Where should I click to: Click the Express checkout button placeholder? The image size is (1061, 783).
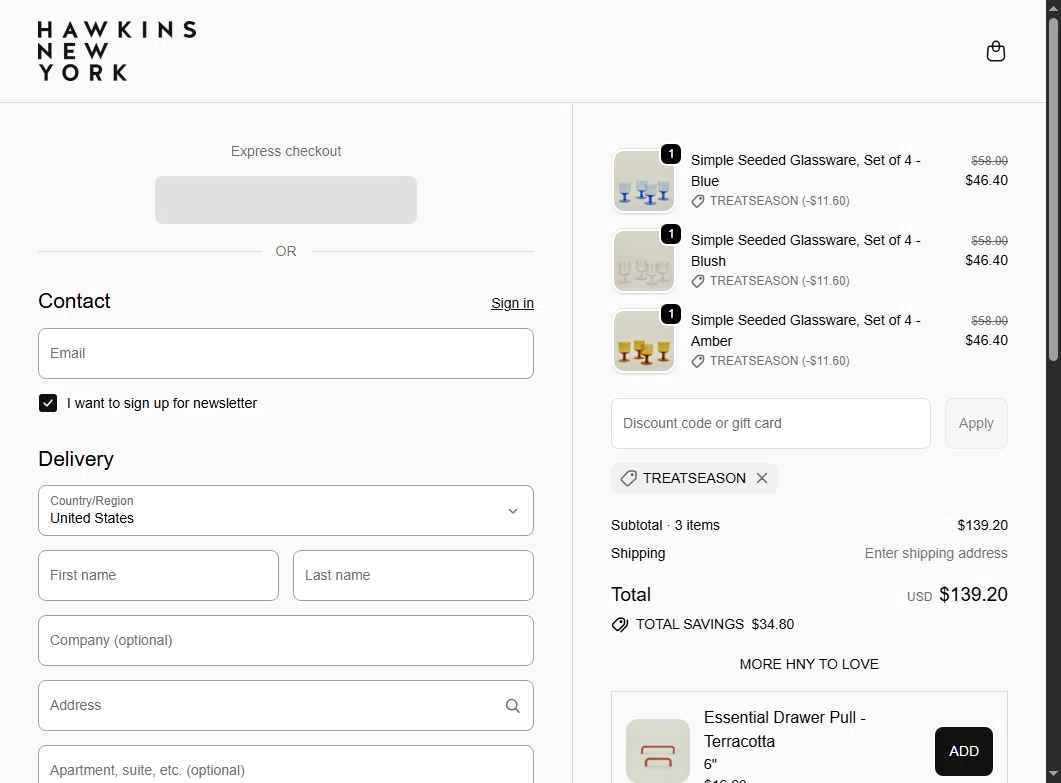(x=286, y=200)
